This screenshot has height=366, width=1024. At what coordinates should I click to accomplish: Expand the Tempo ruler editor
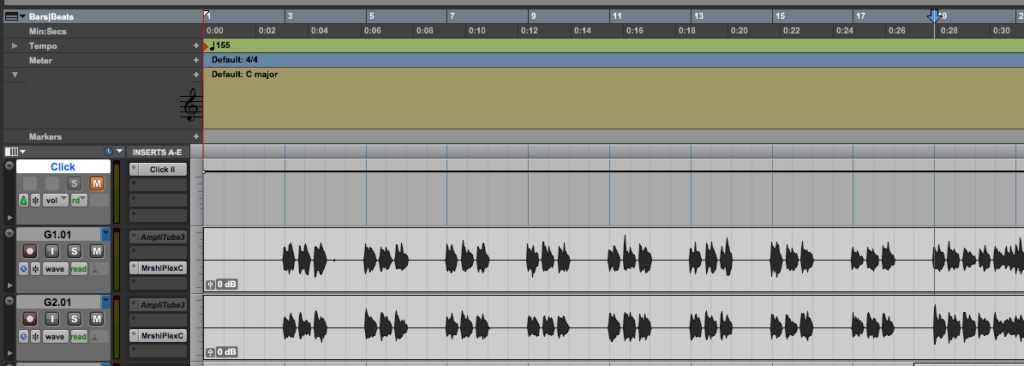pyautogui.click(x=14, y=46)
